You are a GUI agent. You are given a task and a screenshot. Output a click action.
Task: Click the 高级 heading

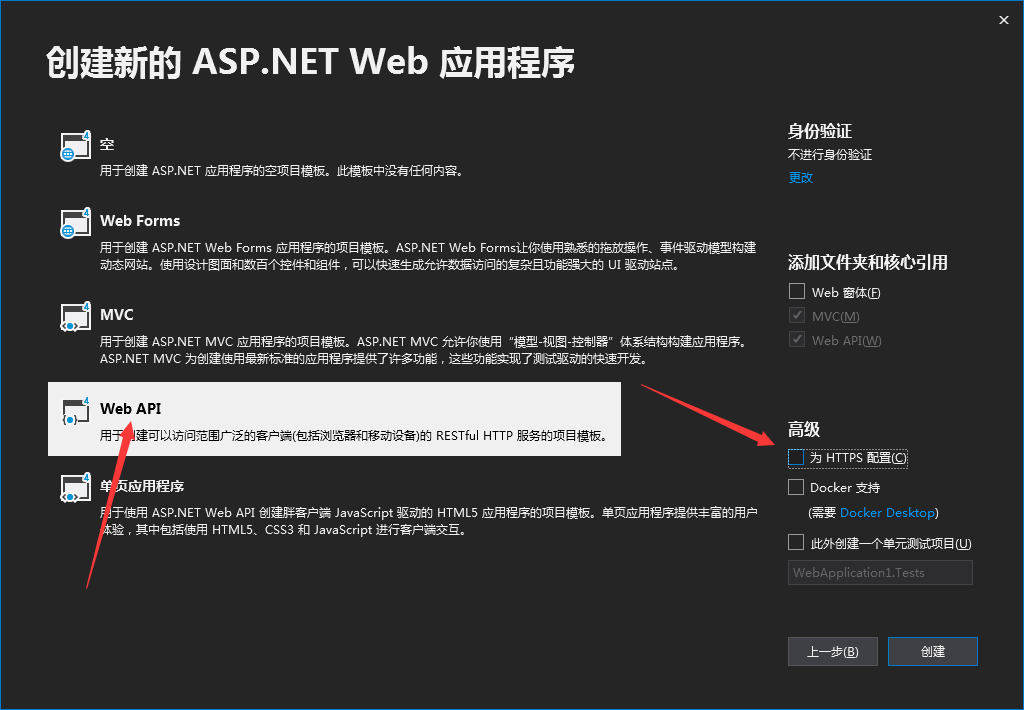[803, 430]
